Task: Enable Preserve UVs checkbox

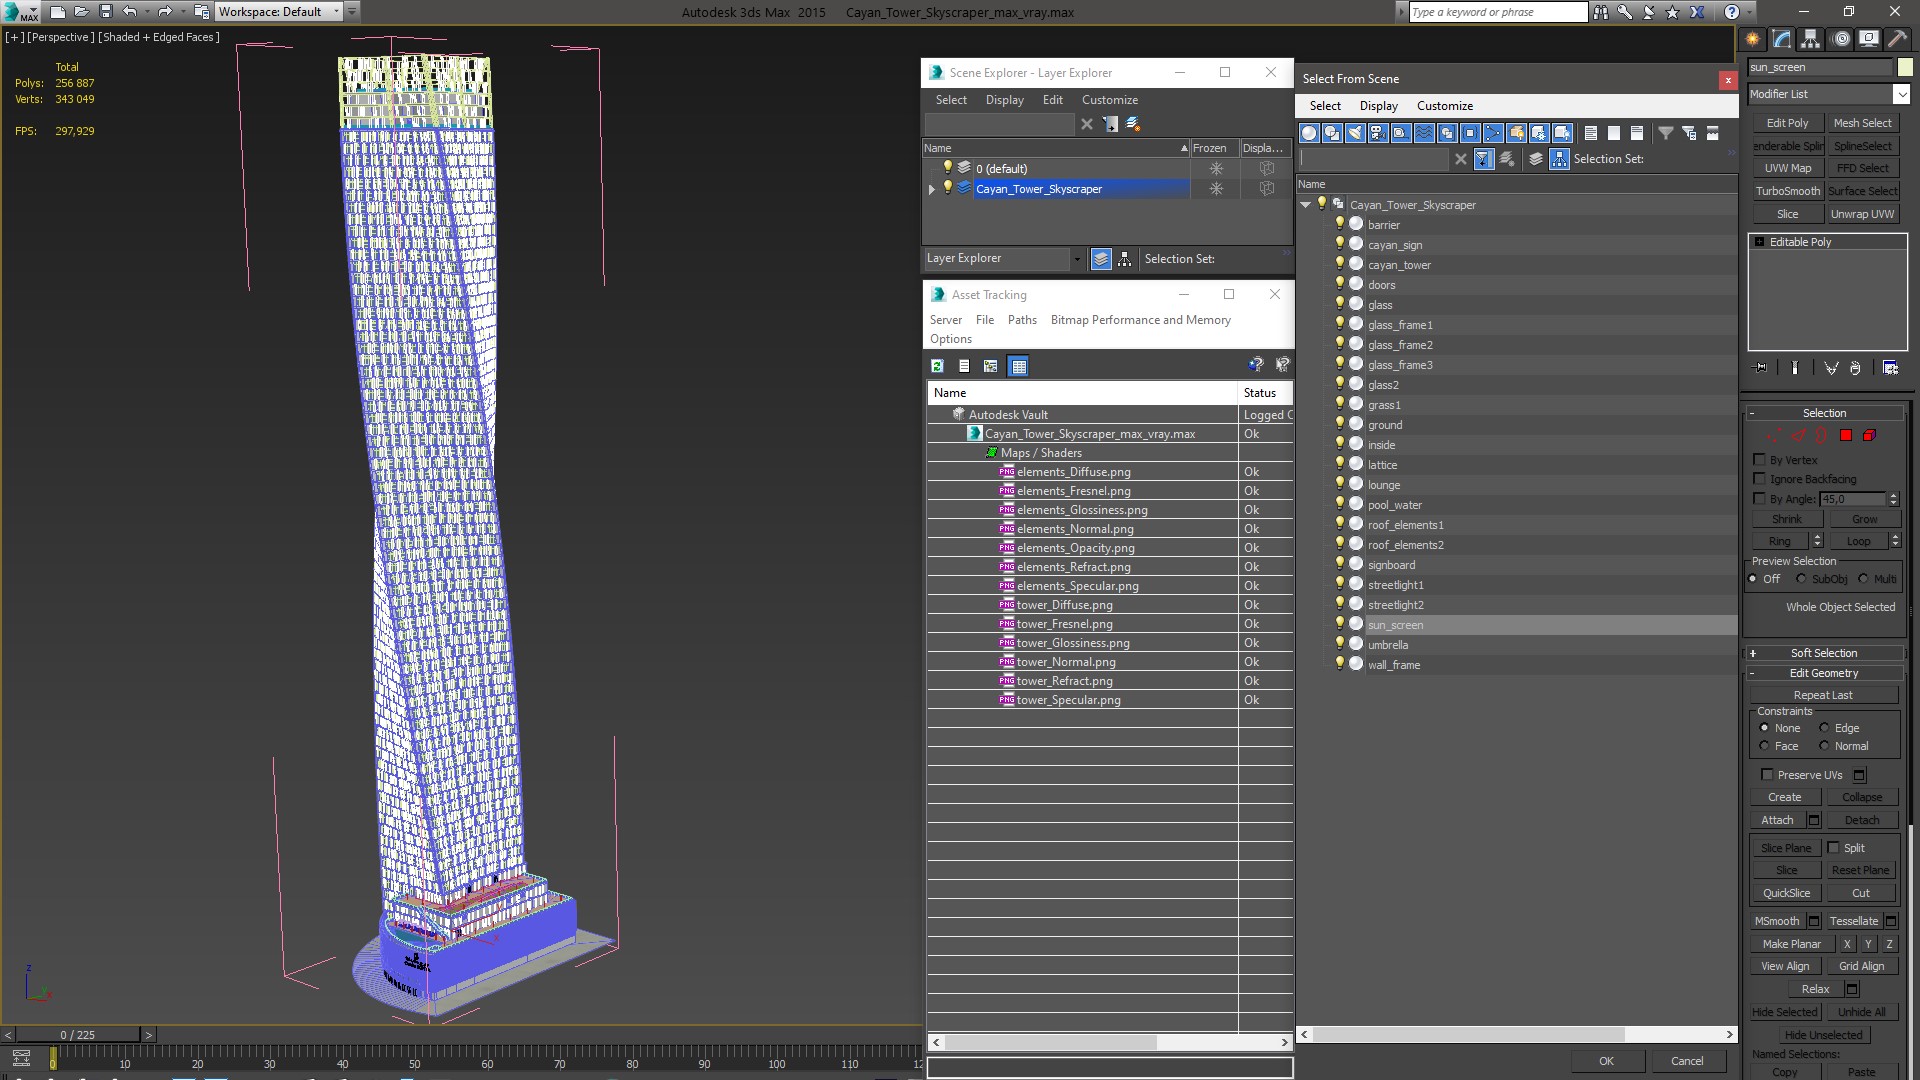Action: [x=1767, y=775]
